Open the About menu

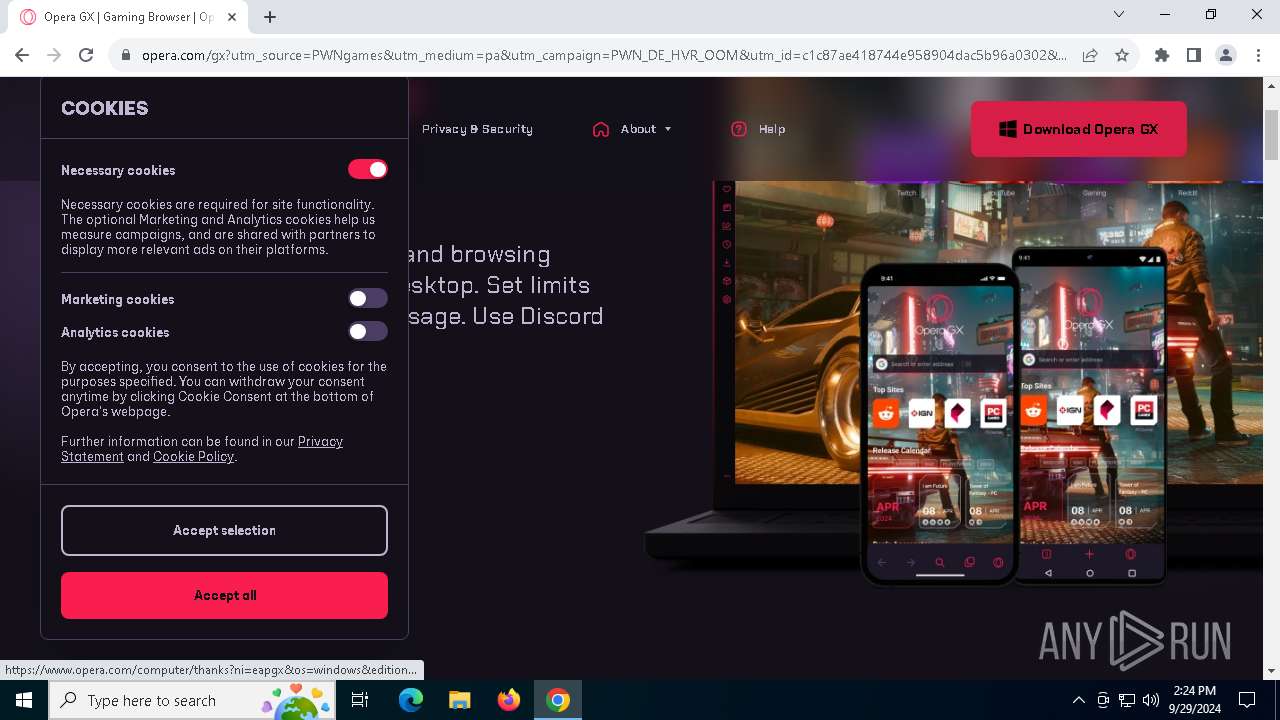638,129
